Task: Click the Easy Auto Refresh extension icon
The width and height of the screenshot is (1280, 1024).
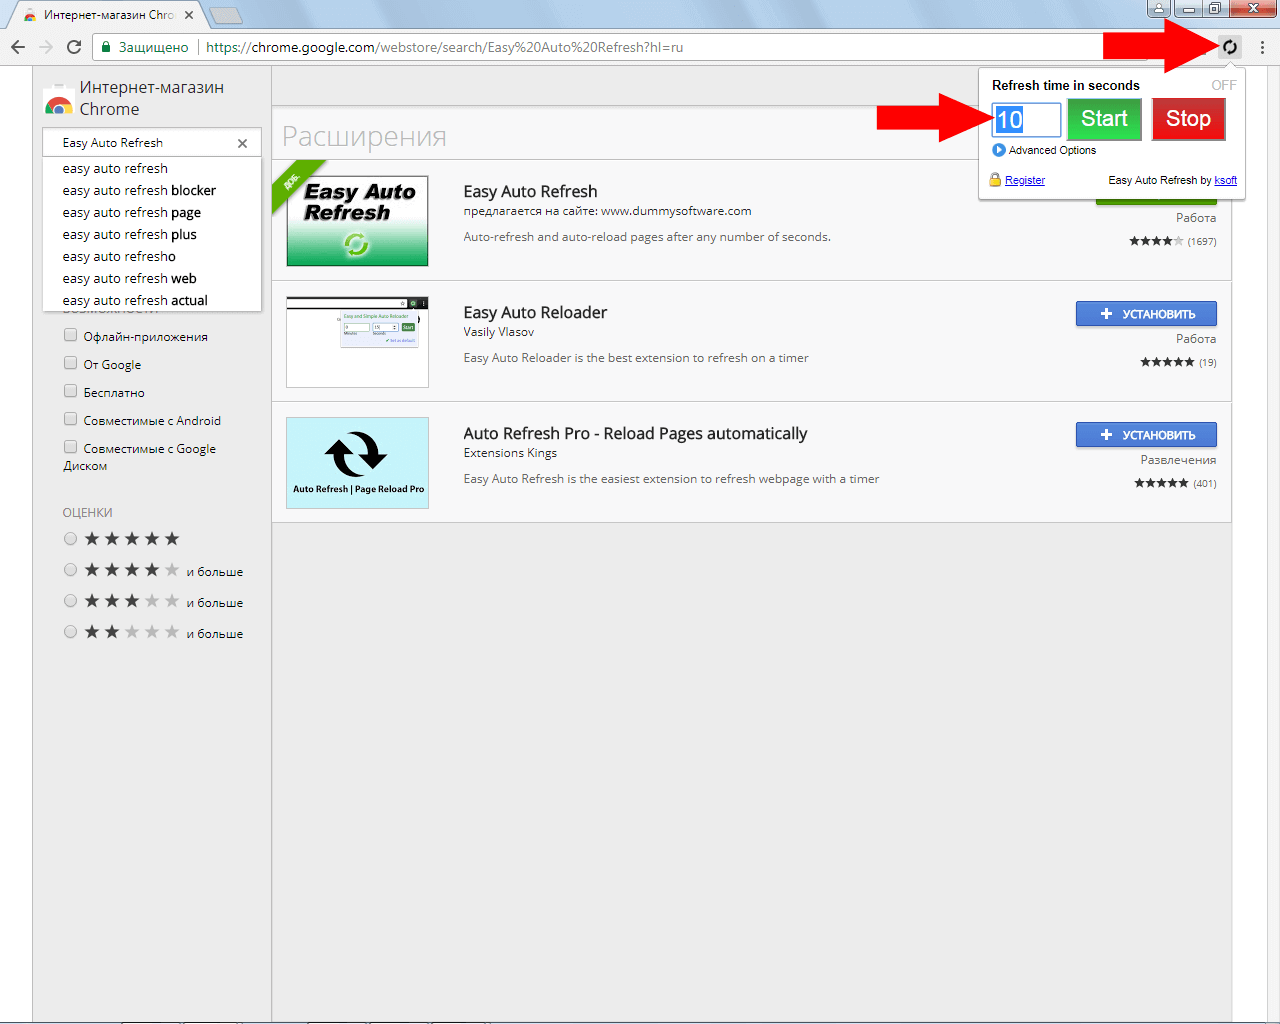Action: [1230, 47]
